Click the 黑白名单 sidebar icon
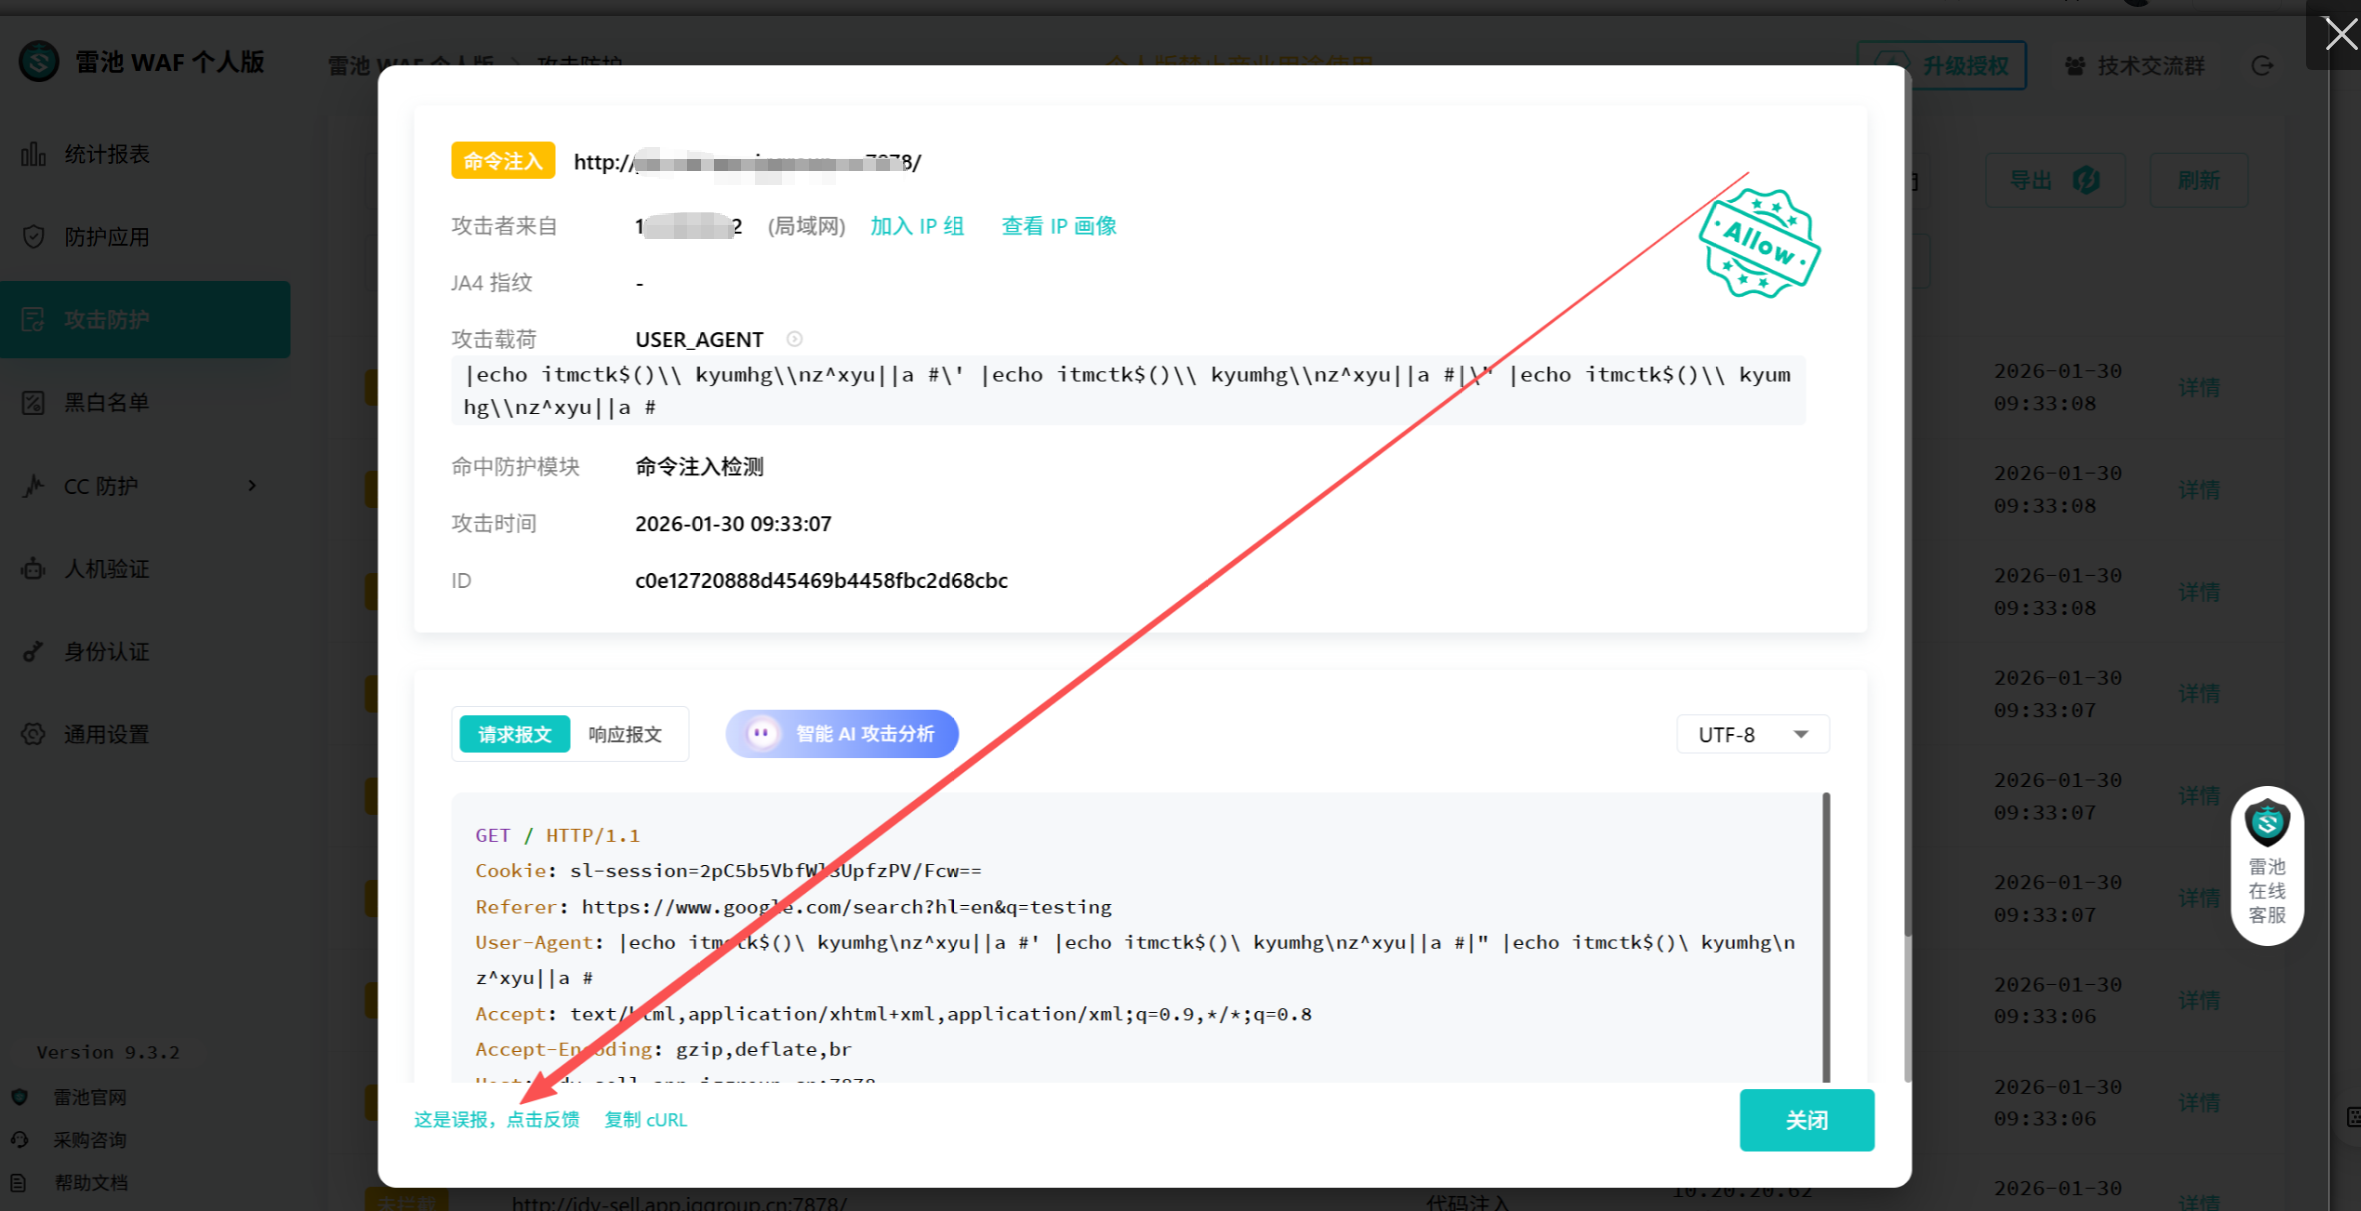This screenshot has width=2361, height=1211. 33,402
